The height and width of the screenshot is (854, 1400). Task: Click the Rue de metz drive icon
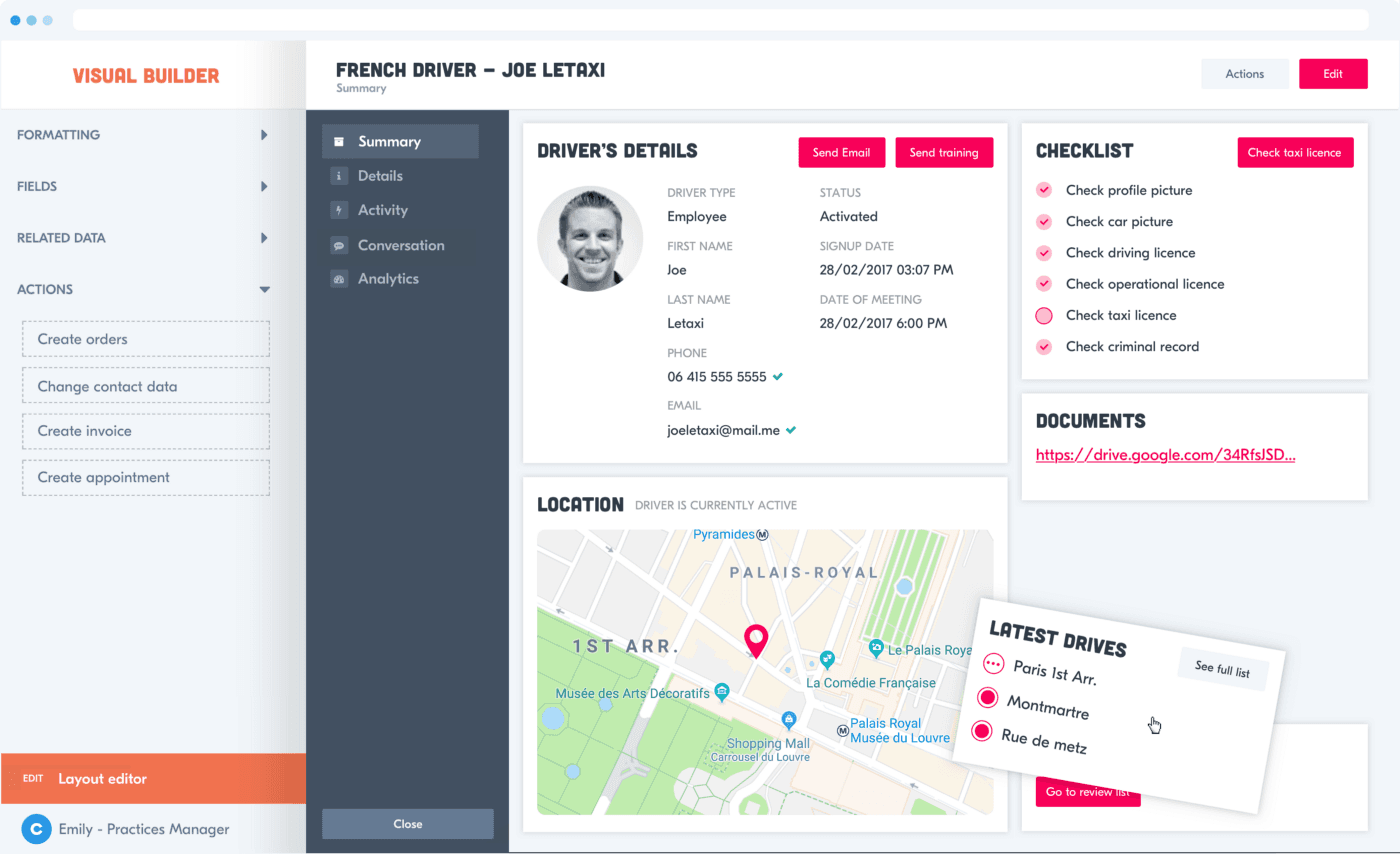coord(982,731)
